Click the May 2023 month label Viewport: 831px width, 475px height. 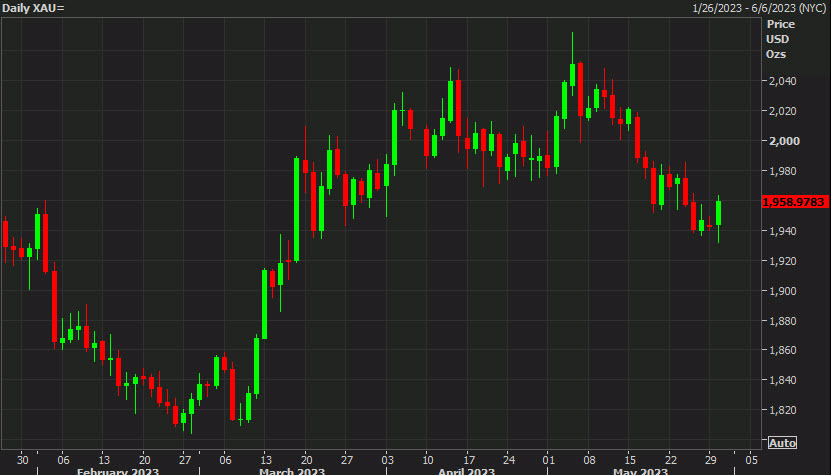click(x=640, y=470)
